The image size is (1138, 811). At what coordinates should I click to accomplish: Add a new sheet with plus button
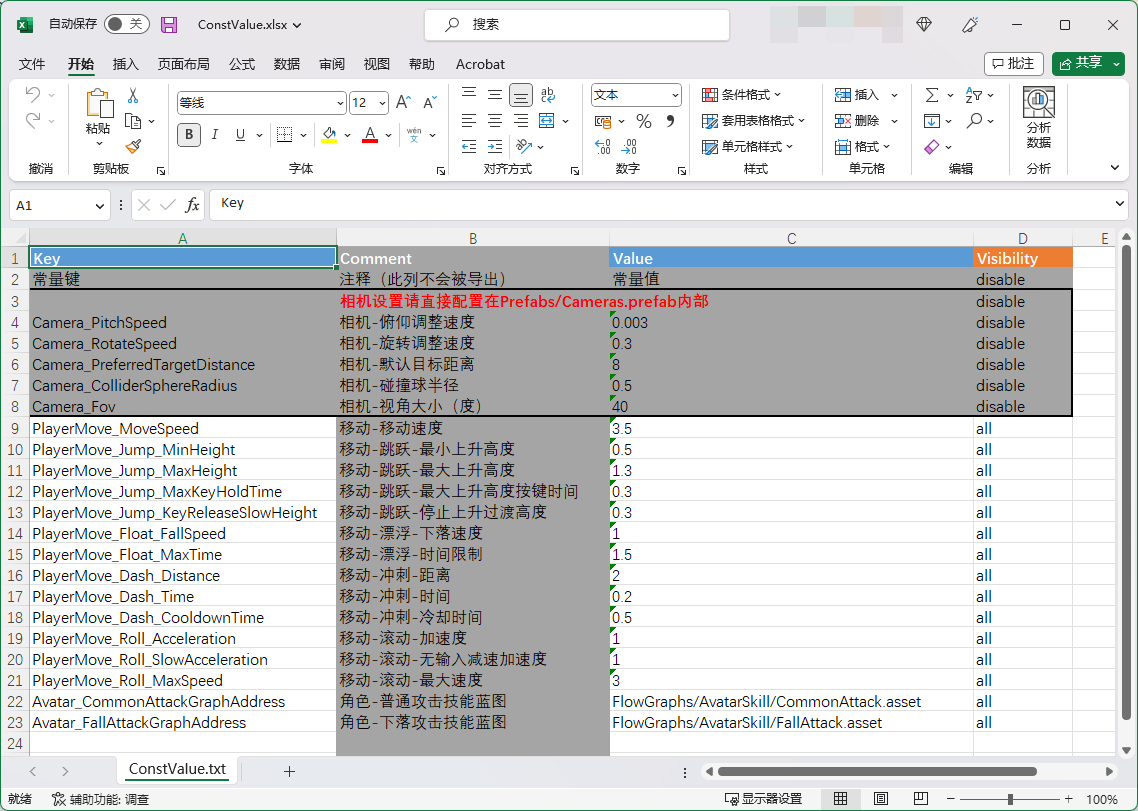(290, 771)
